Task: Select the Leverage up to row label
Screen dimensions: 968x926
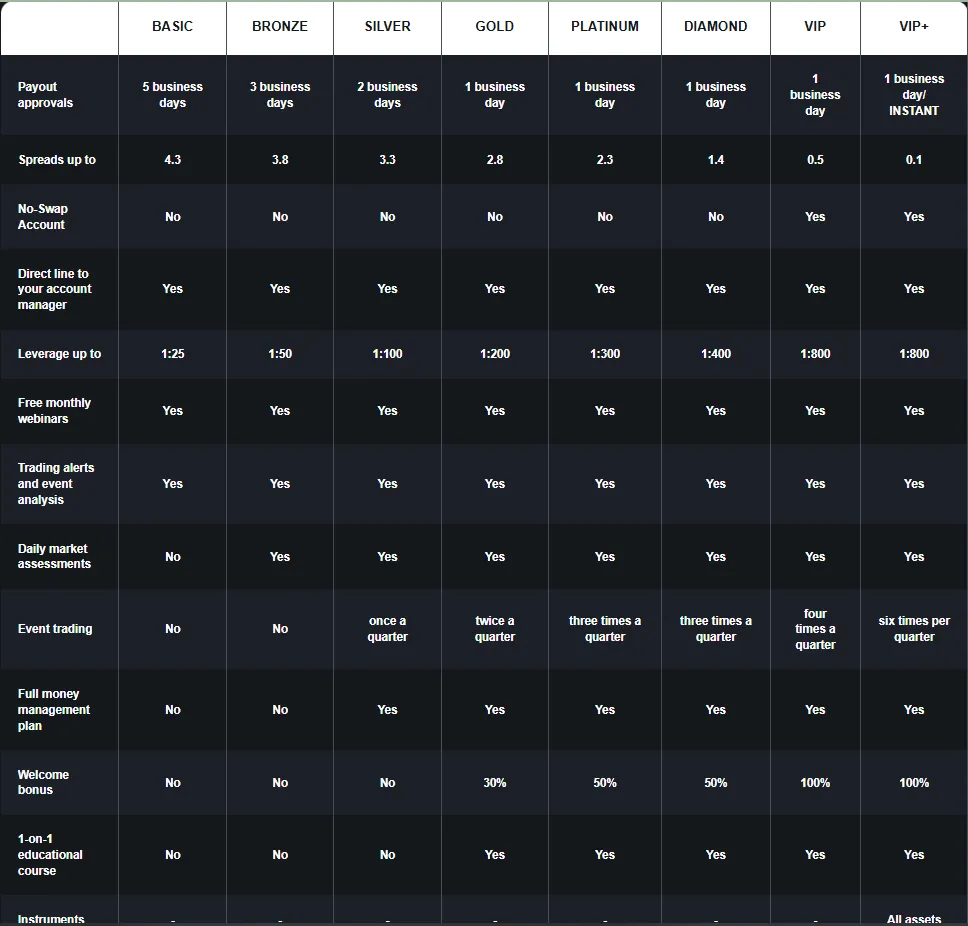Action: (x=59, y=354)
